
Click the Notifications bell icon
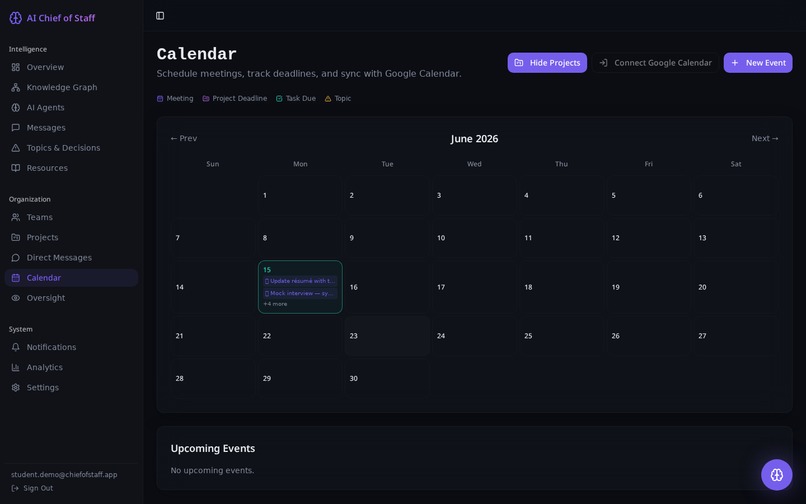(16, 347)
